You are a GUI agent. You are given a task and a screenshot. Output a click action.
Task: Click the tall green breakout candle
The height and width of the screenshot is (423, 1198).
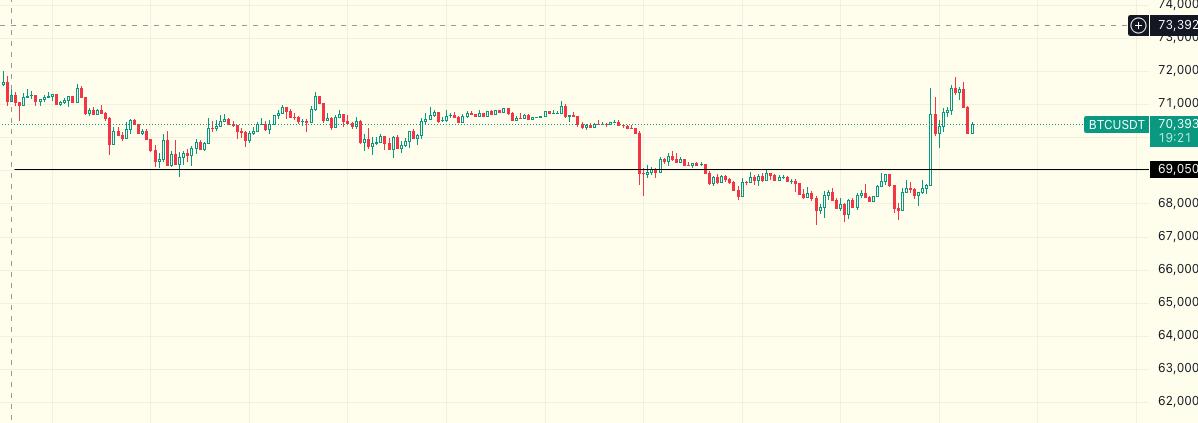930,150
